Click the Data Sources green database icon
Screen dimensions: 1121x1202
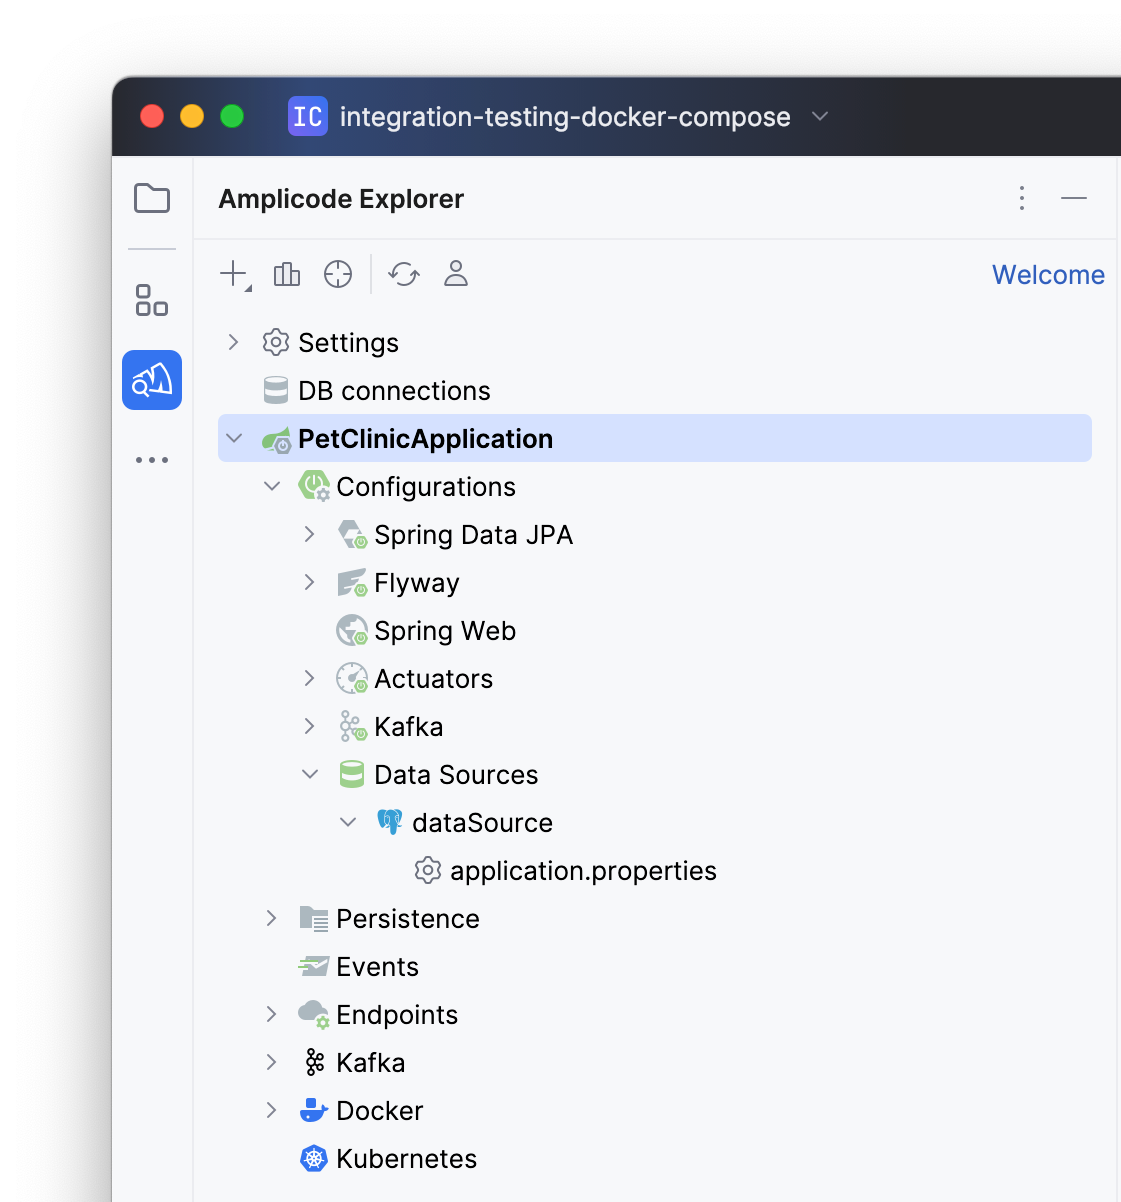pyautogui.click(x=352, y=775)
